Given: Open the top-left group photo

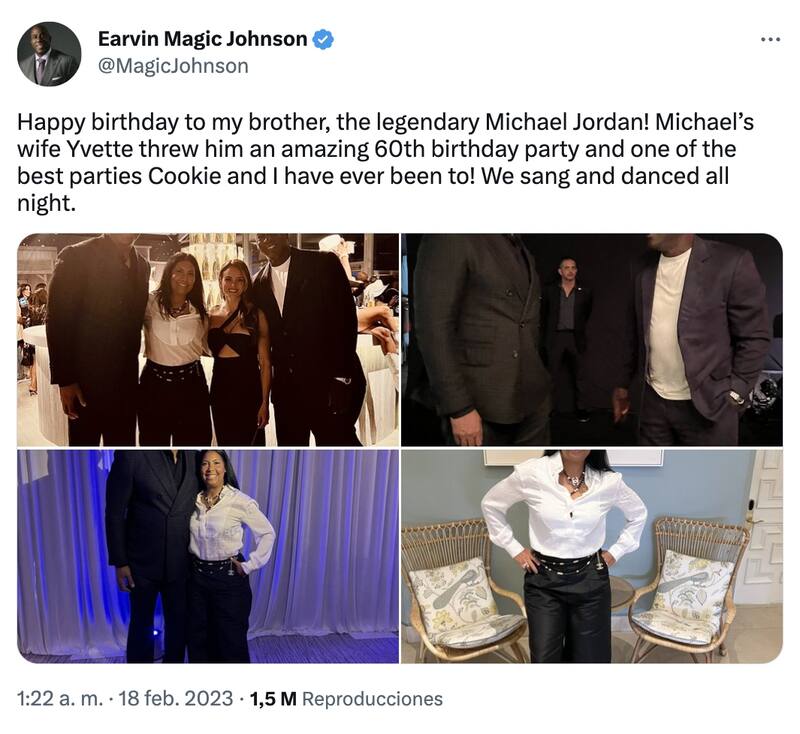Looking at the screenshot, I should point(207,340).
